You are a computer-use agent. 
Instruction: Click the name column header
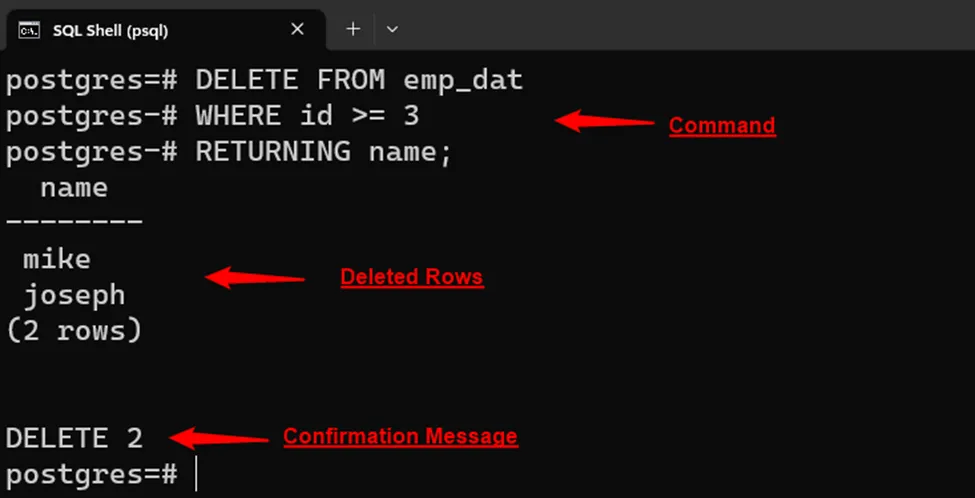click(x=74, y=187)
